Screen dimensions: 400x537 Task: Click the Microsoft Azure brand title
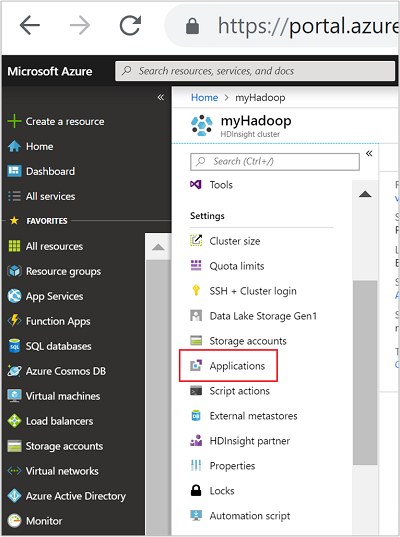click(x=50, y=71)
